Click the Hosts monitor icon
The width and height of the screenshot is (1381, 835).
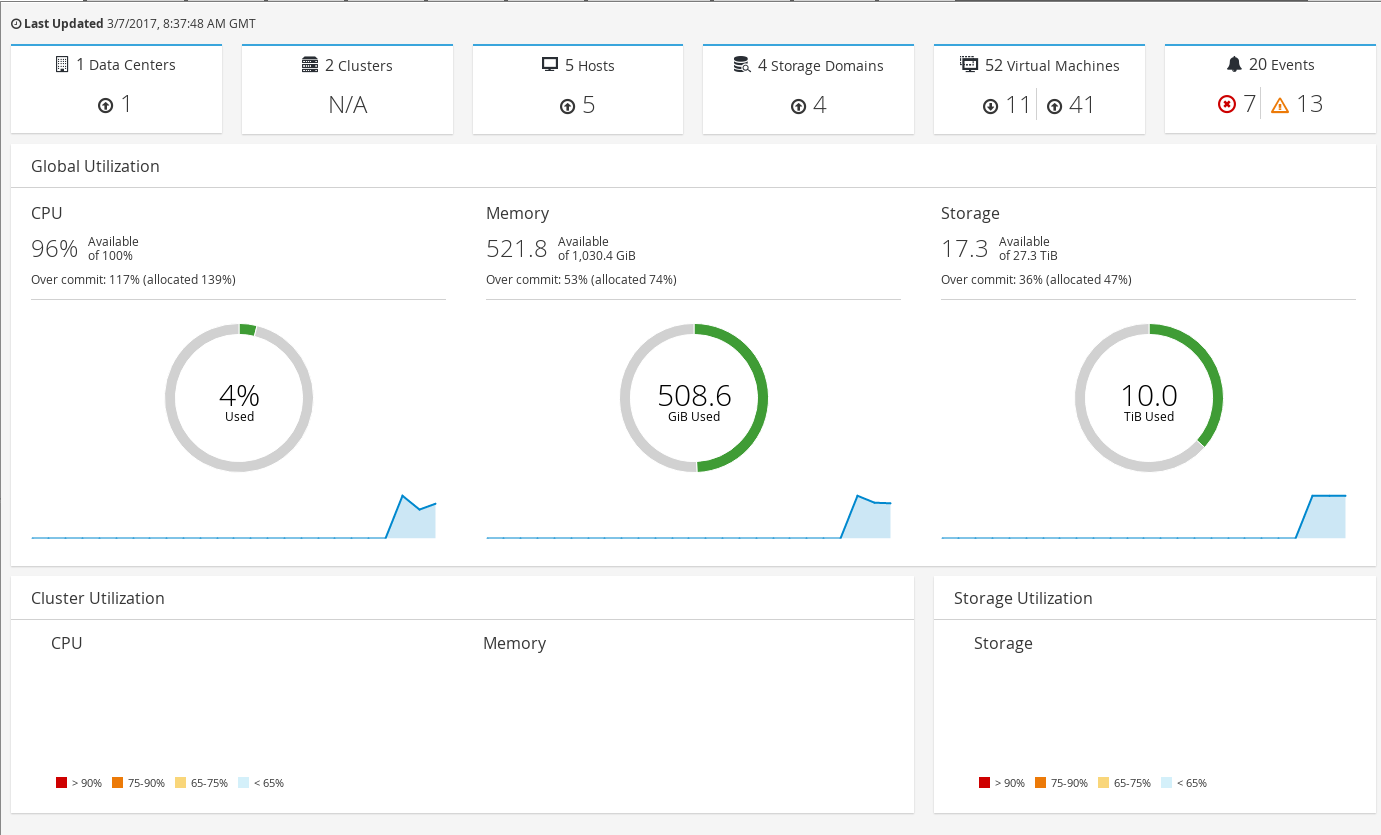point(549,65)
